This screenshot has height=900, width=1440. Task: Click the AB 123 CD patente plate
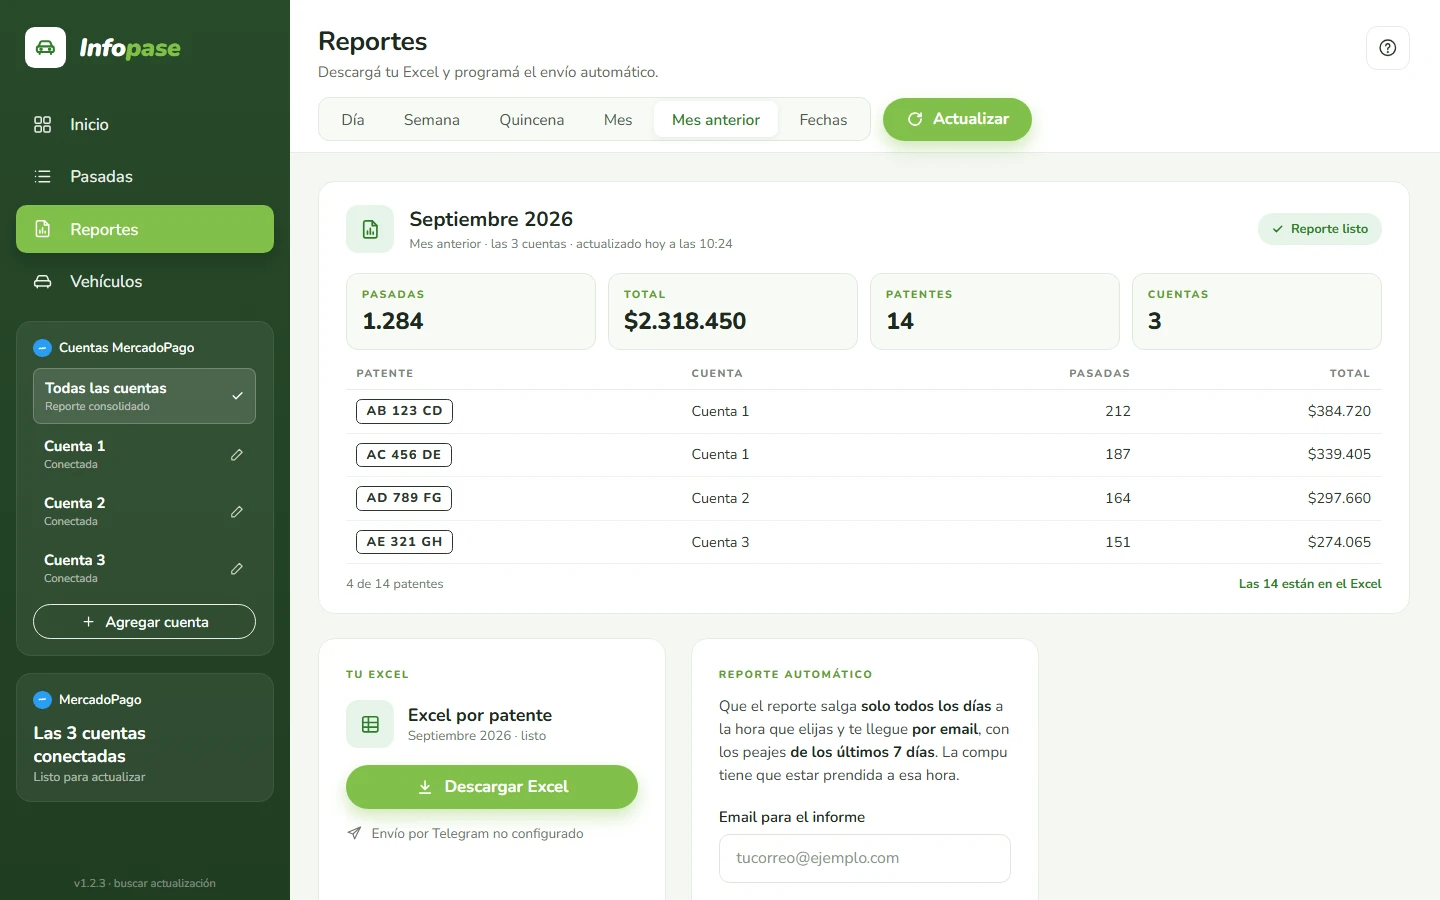click(x=404, y=411)
